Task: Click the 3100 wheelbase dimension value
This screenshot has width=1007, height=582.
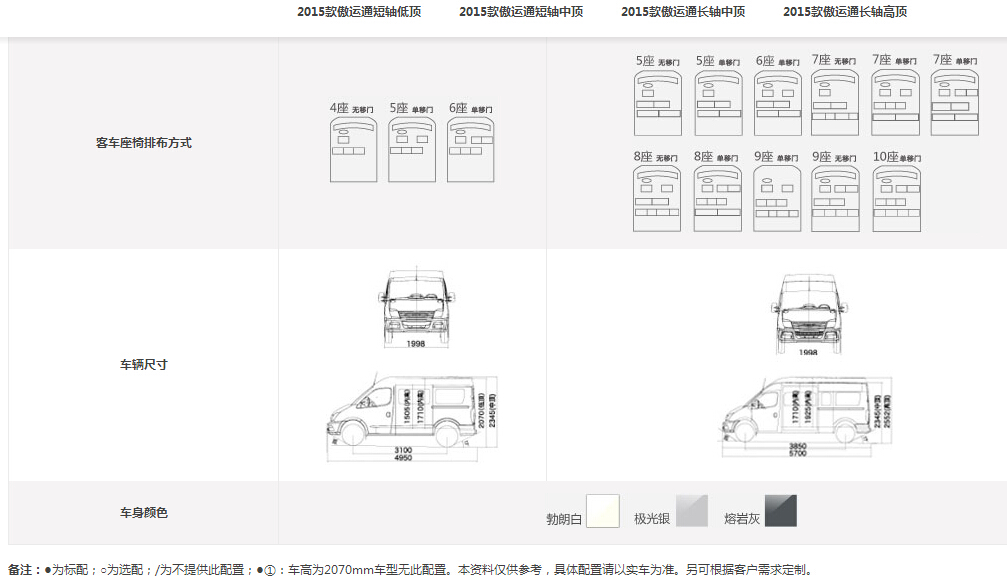Action: tap(403, 450)
